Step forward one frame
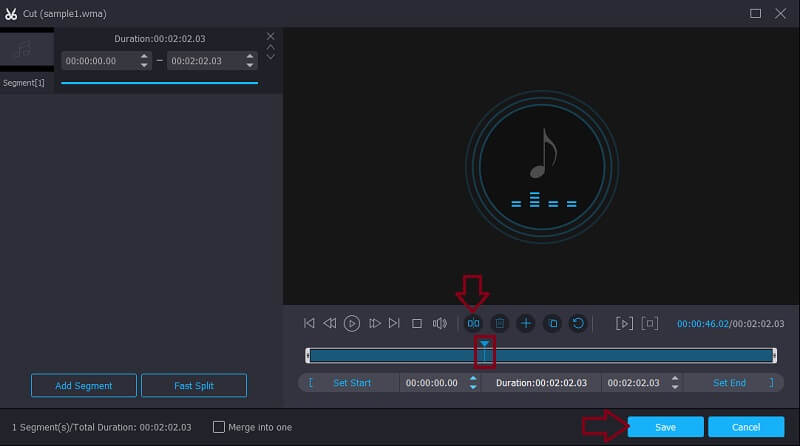 pyautogui.click(x=374, y=323)
